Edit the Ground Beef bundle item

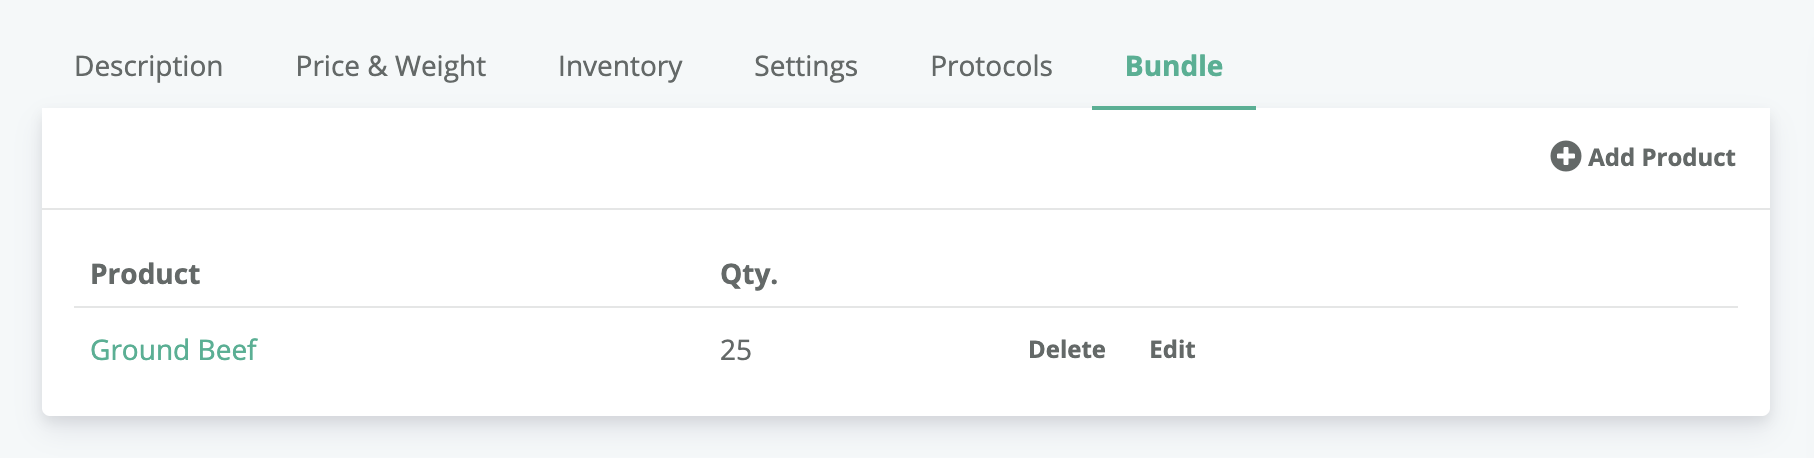pyautogui.click(x=1172, y=350)
